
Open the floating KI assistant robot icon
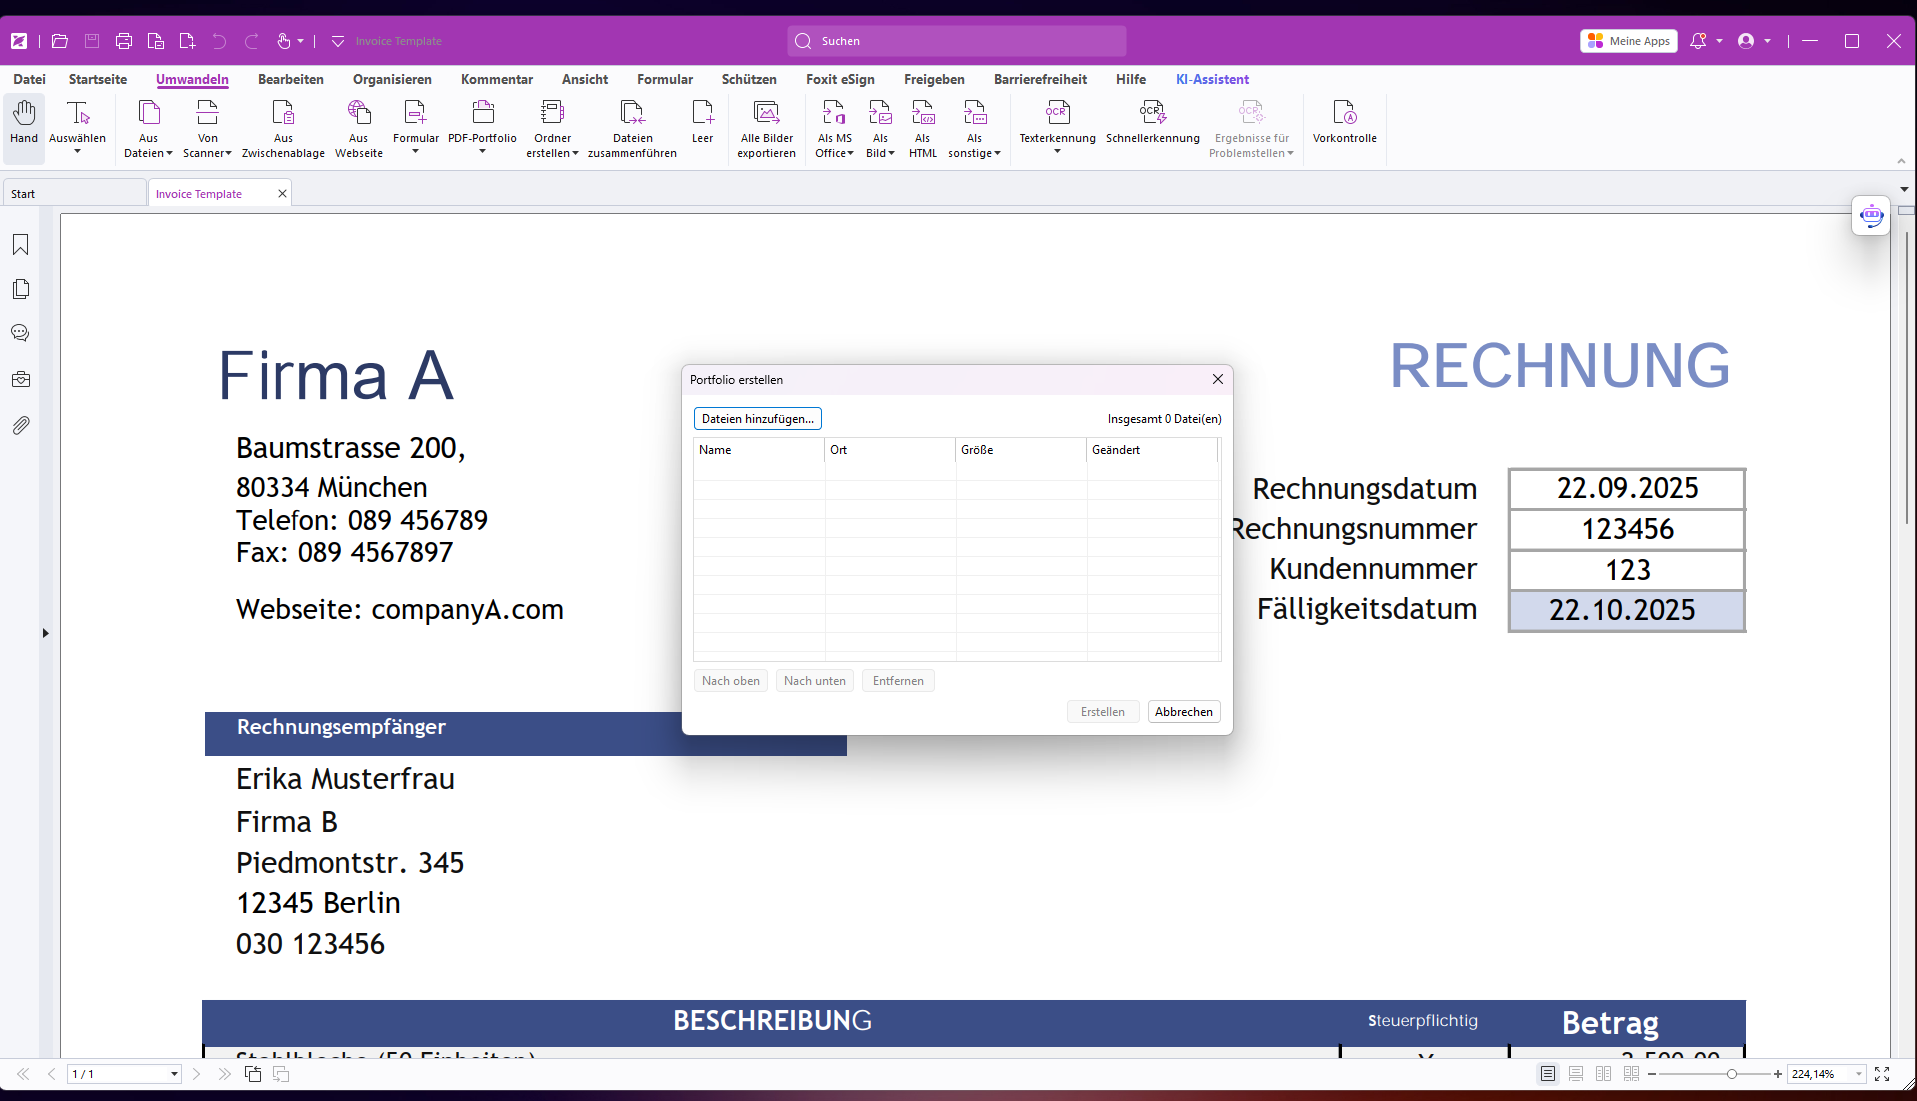click(1870, 215)
